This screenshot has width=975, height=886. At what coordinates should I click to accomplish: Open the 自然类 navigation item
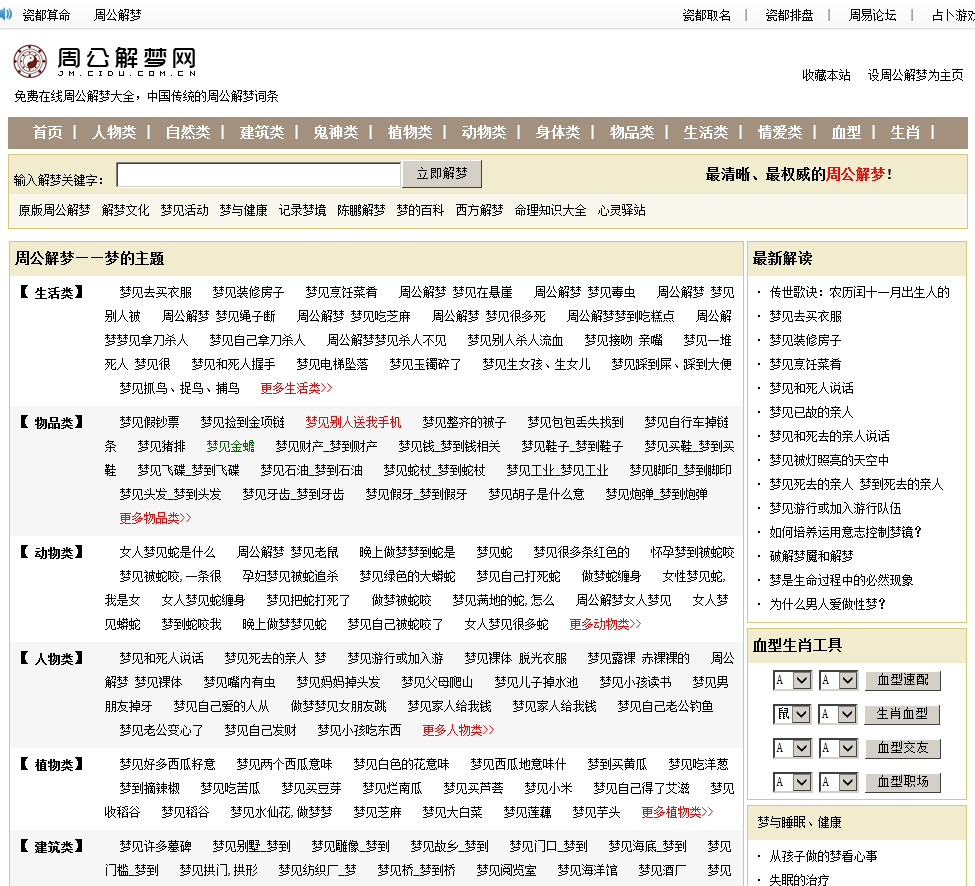(188, 132)
